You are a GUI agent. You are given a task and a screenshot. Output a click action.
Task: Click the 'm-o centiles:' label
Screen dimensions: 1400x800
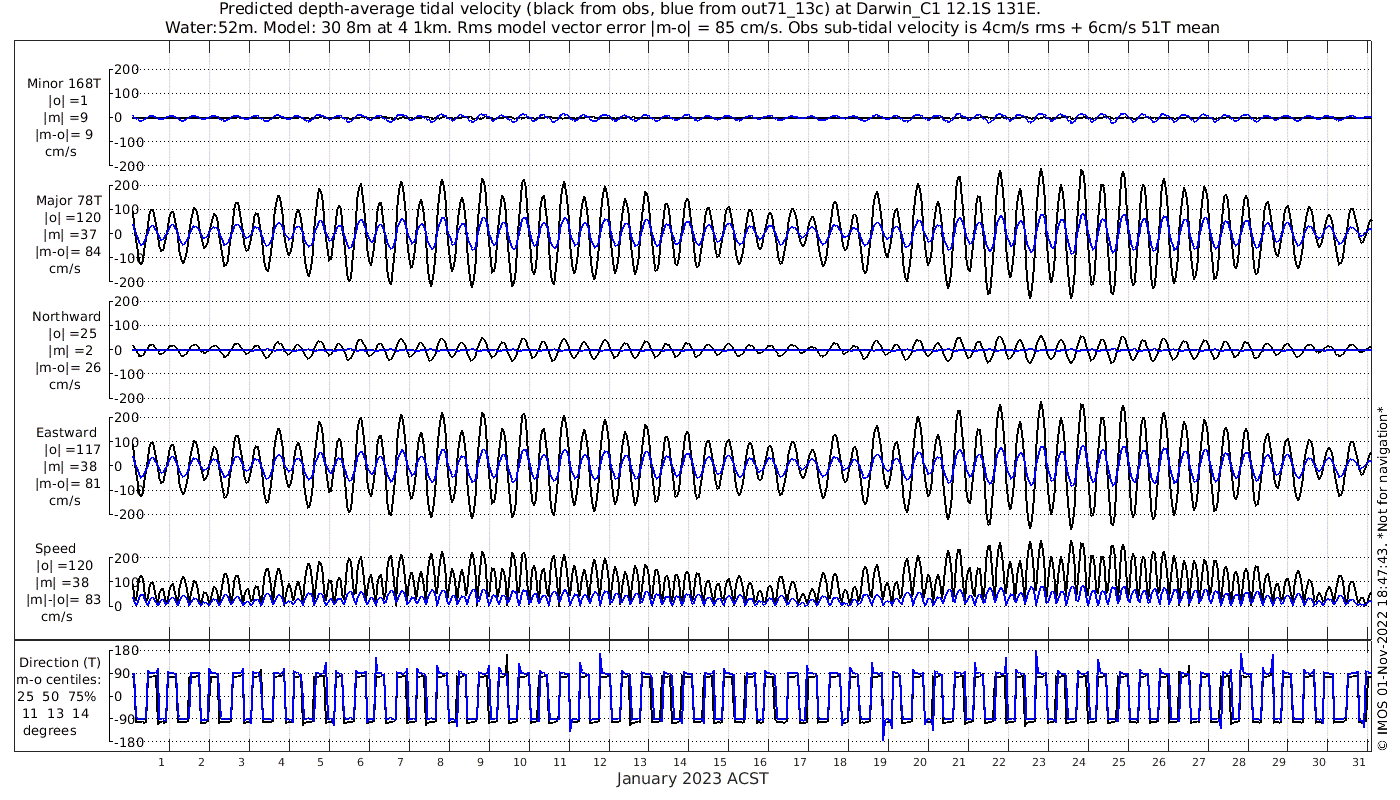60,680
